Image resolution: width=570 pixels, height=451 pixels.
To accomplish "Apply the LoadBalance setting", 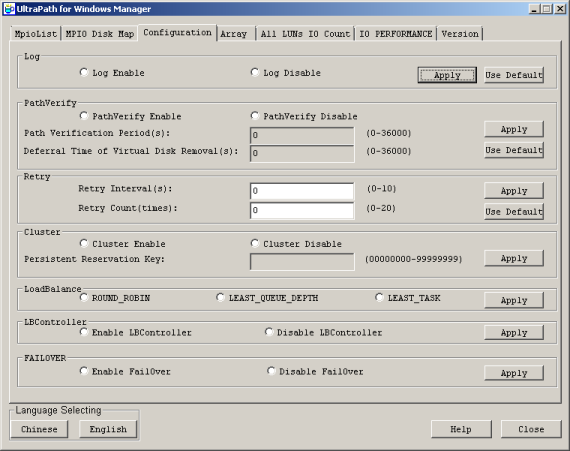I will tap(514, 300).
